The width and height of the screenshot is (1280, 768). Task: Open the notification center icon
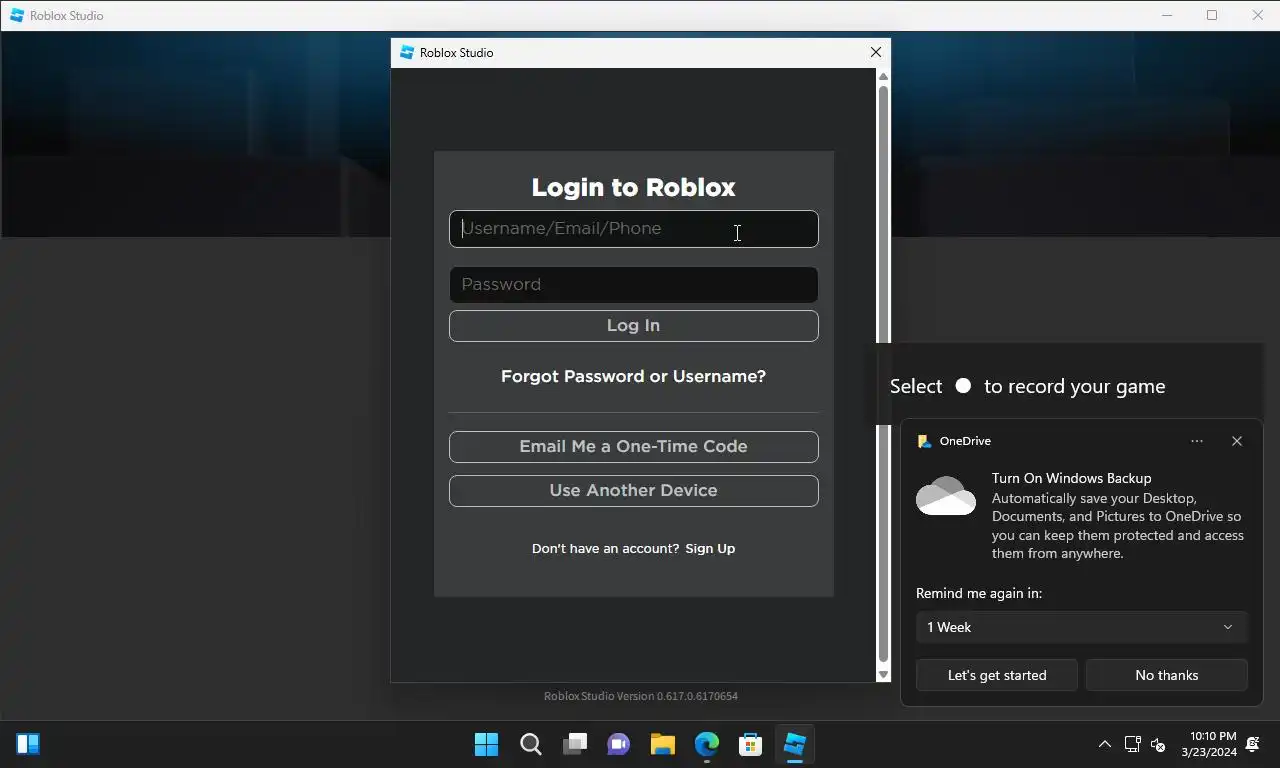[1254, 744]
